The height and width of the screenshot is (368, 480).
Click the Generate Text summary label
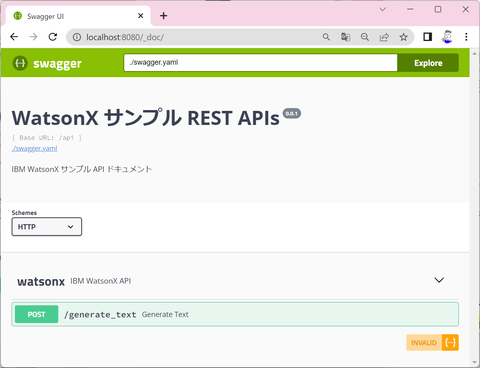point(165,314)
